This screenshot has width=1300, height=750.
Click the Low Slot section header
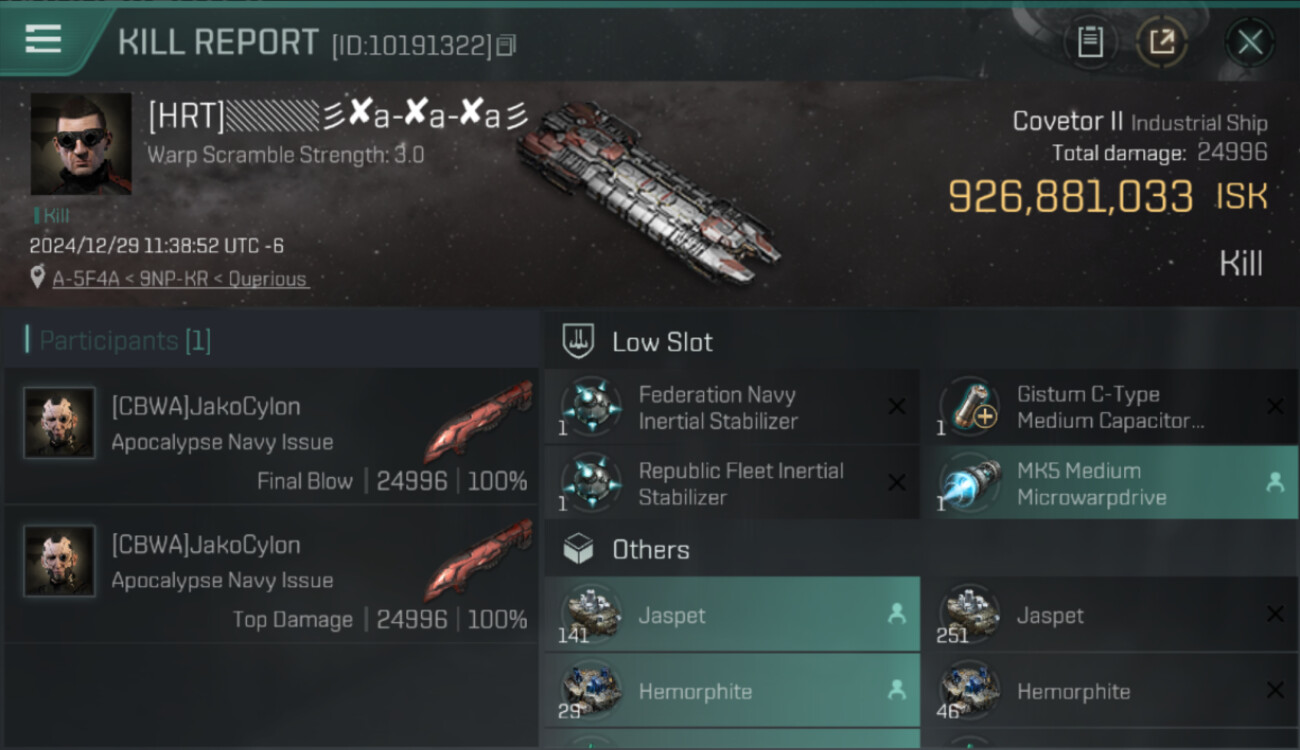coord(662,342)
